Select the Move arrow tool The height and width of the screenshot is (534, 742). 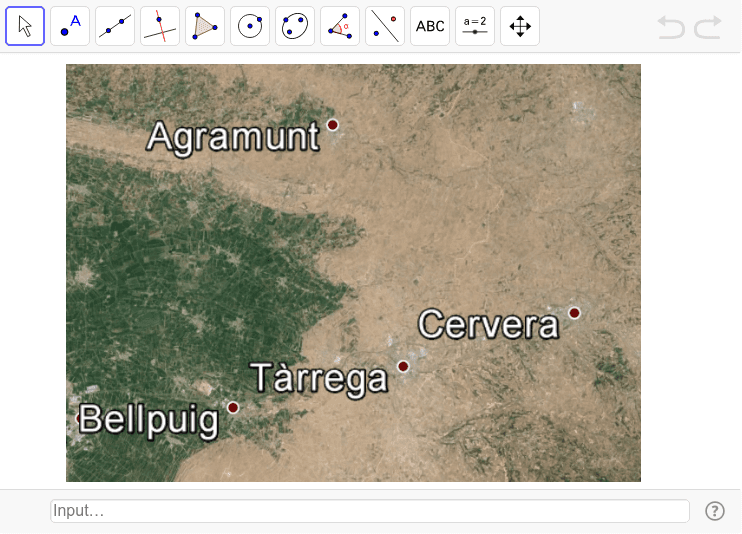(x=25, y=26)
